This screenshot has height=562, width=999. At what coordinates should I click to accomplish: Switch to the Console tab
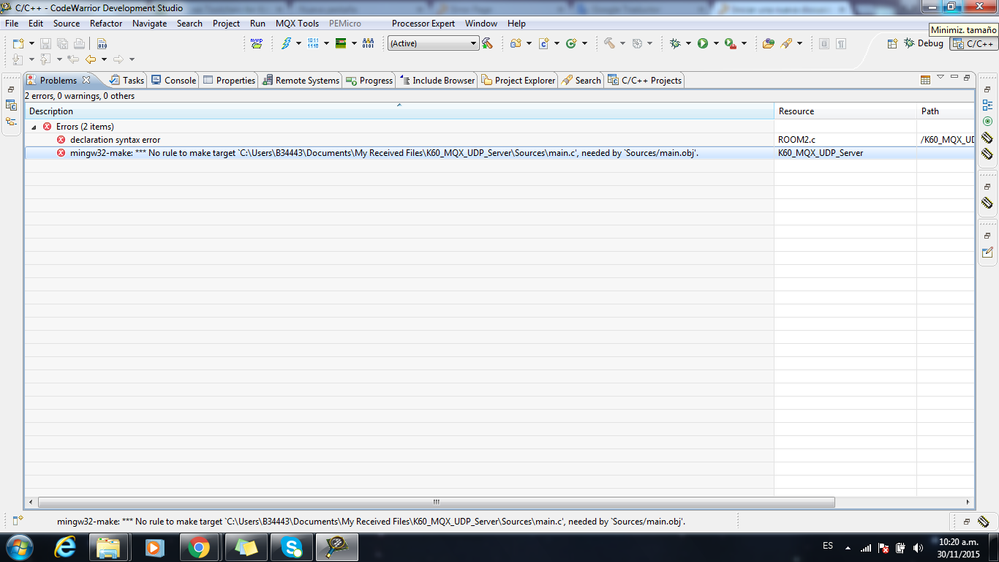tap(173, 80)
